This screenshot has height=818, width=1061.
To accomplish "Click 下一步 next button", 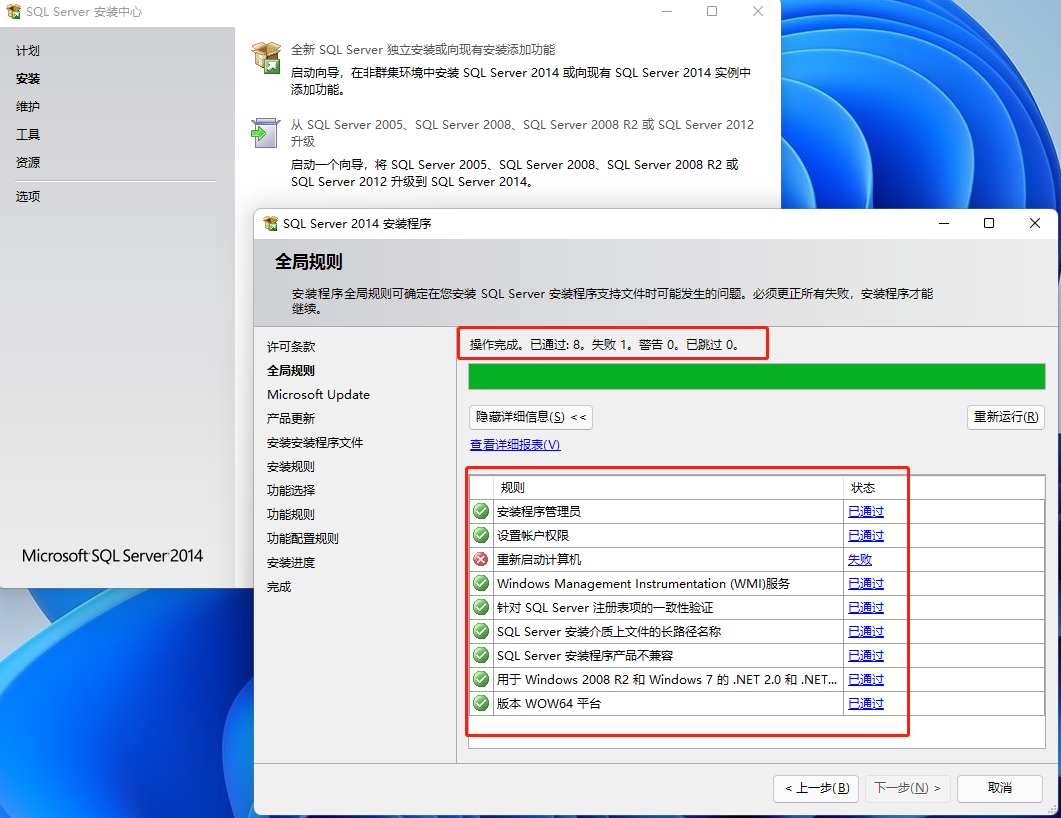I will pos(908,788).
